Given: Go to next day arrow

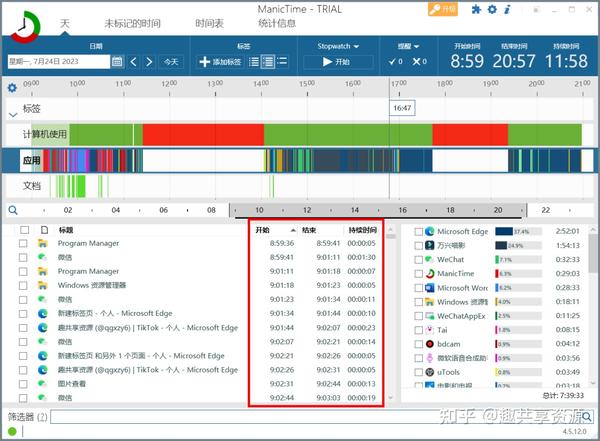Looking at the screenshot, I should 149,62.
